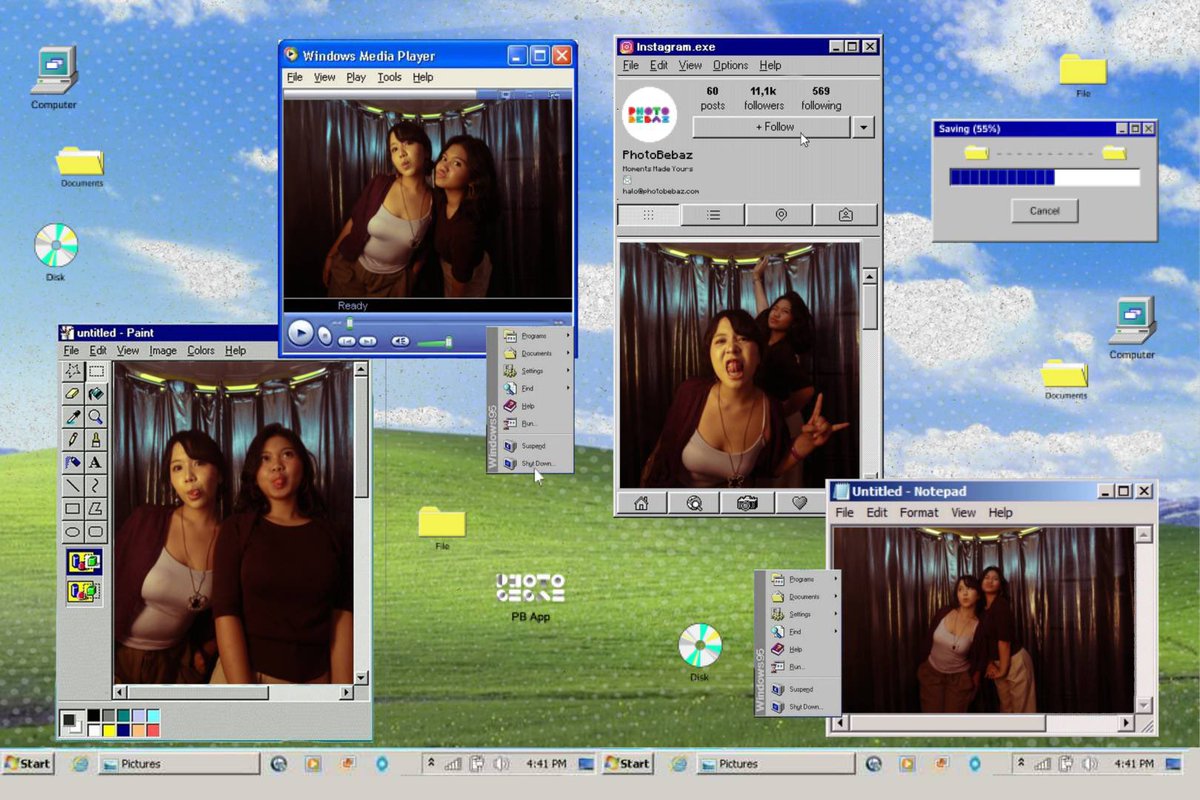This screenshot has width=1200, height=800.
Task: Click the Saving progress bar
Action: [1044, 177]
